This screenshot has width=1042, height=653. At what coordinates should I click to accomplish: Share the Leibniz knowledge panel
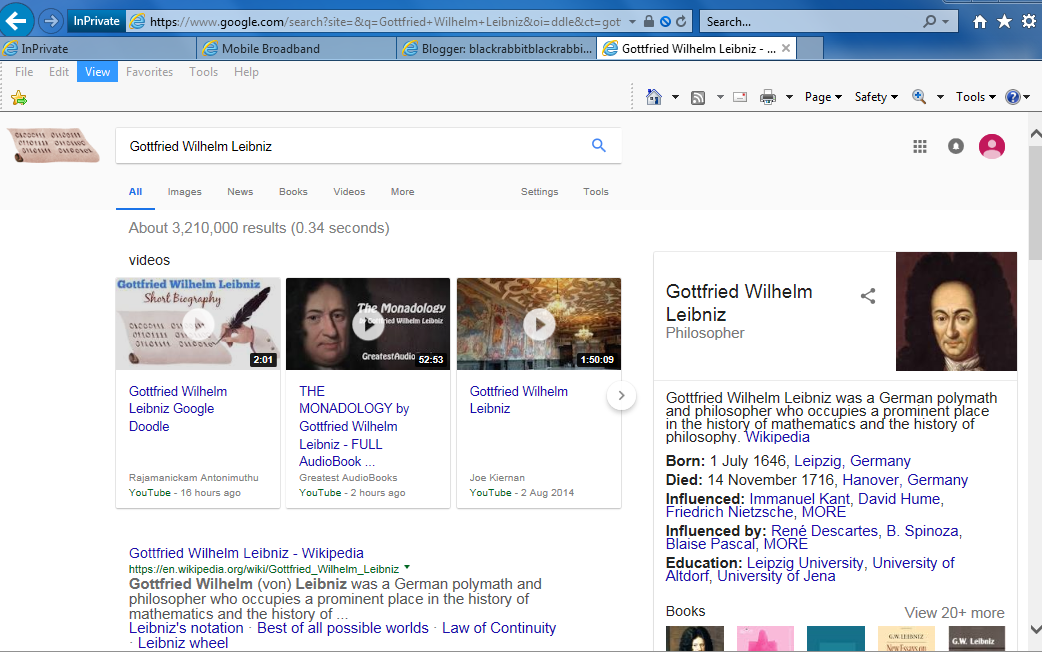tap(868, 296)
